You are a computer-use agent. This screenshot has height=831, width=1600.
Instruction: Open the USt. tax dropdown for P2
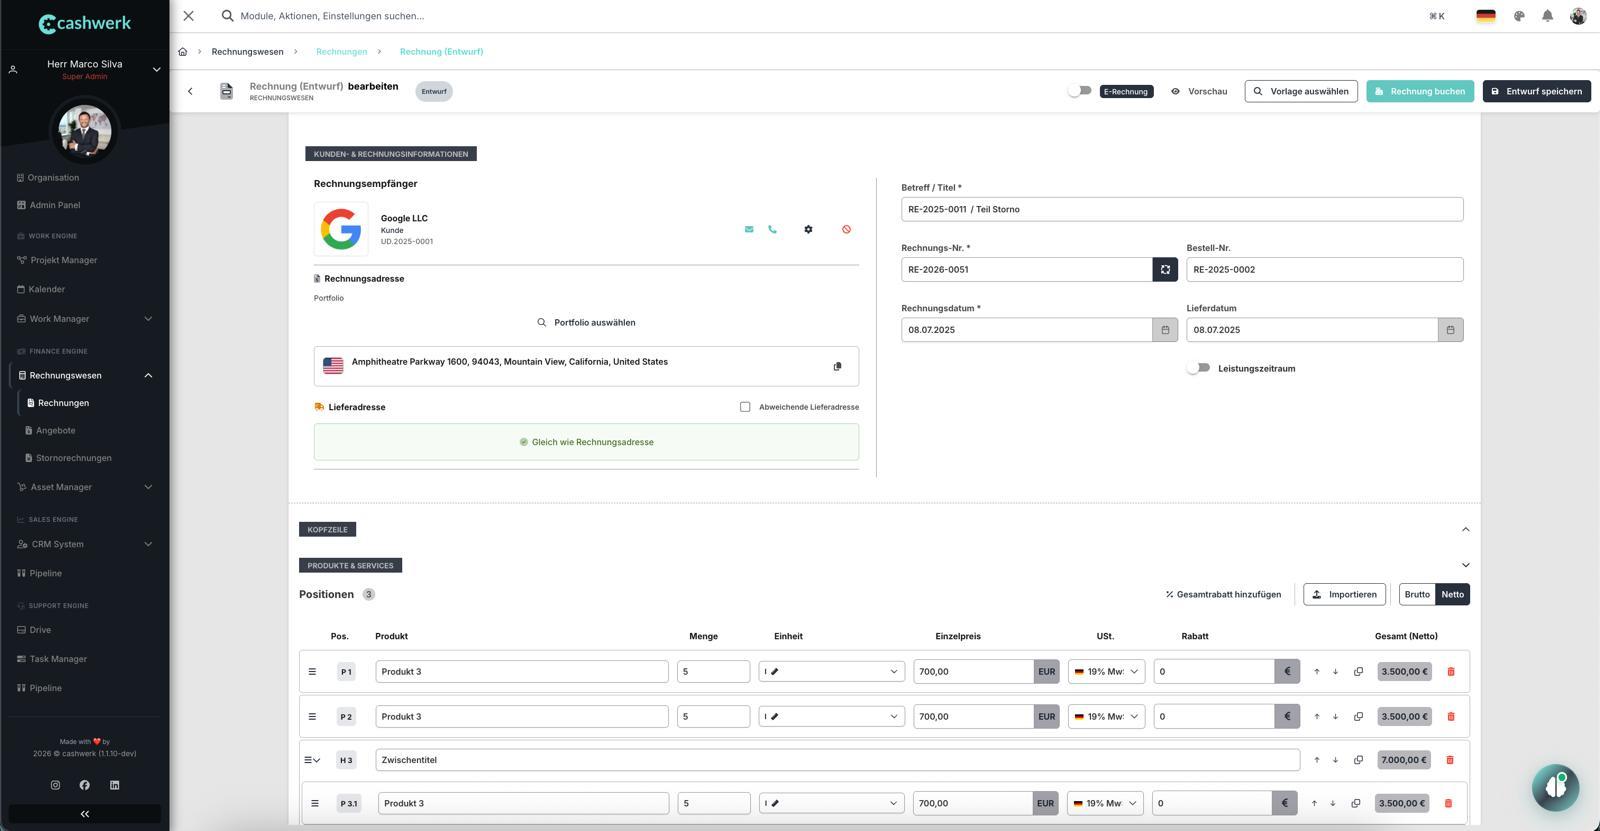click(1106, 717)
